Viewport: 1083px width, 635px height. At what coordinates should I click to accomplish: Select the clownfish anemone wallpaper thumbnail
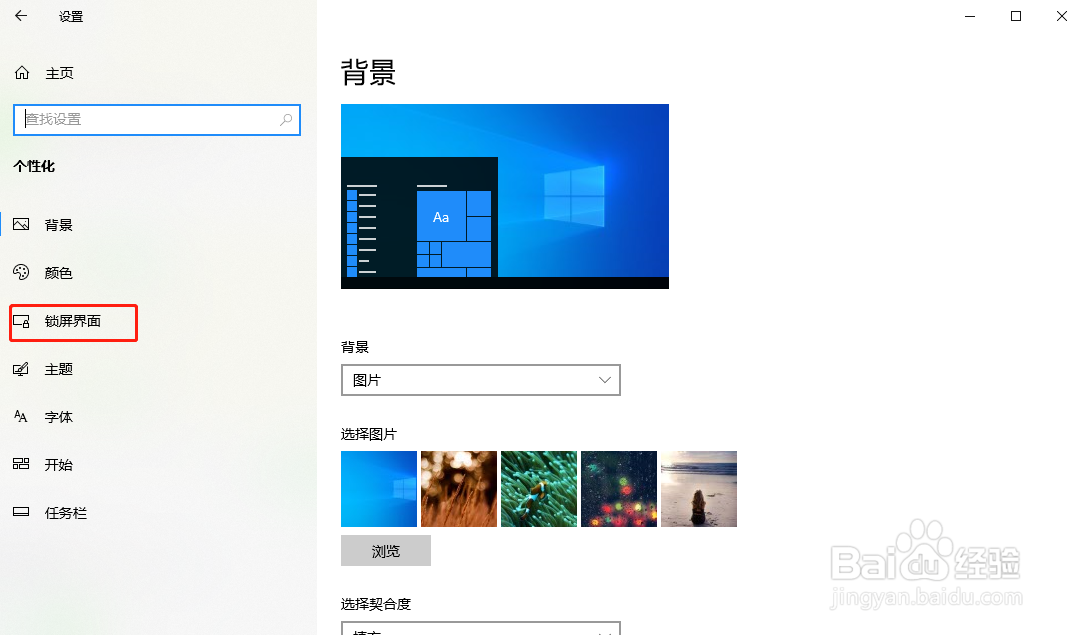[539, 489]
